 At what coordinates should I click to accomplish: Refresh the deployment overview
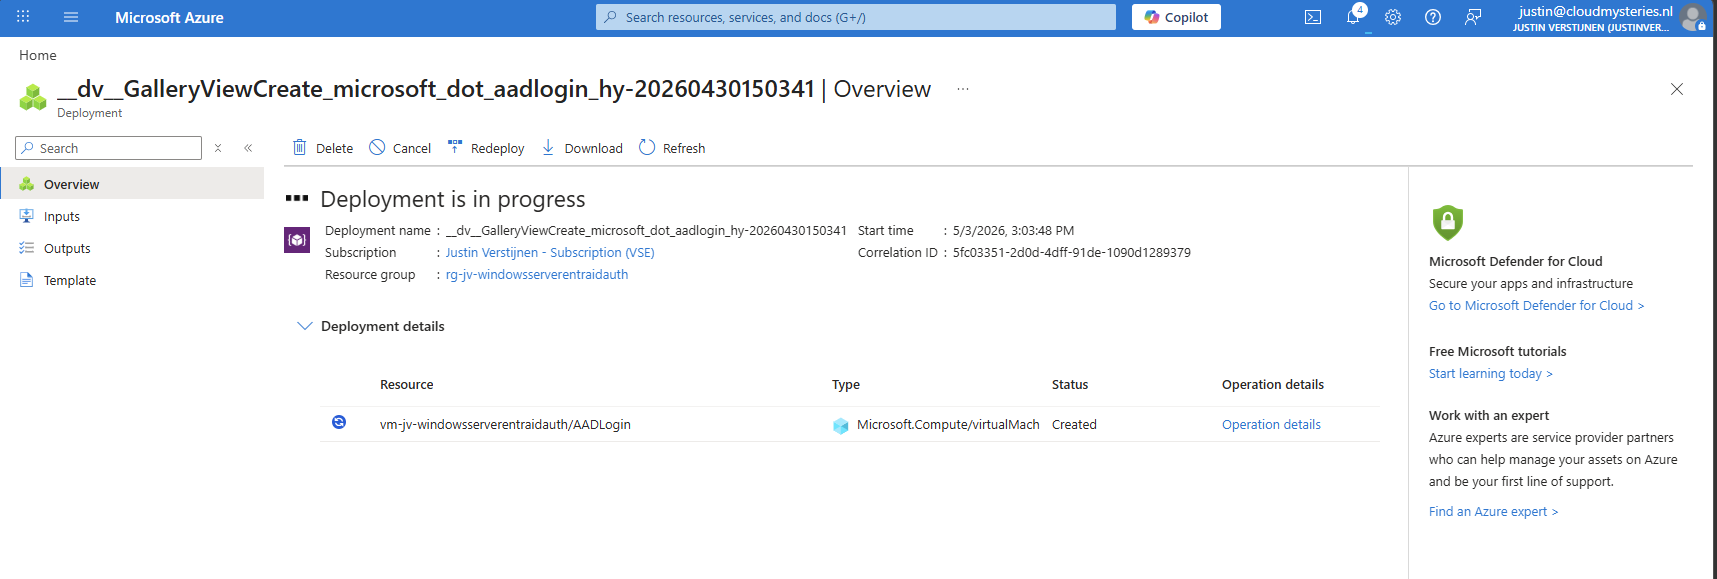tap(672, 148)
